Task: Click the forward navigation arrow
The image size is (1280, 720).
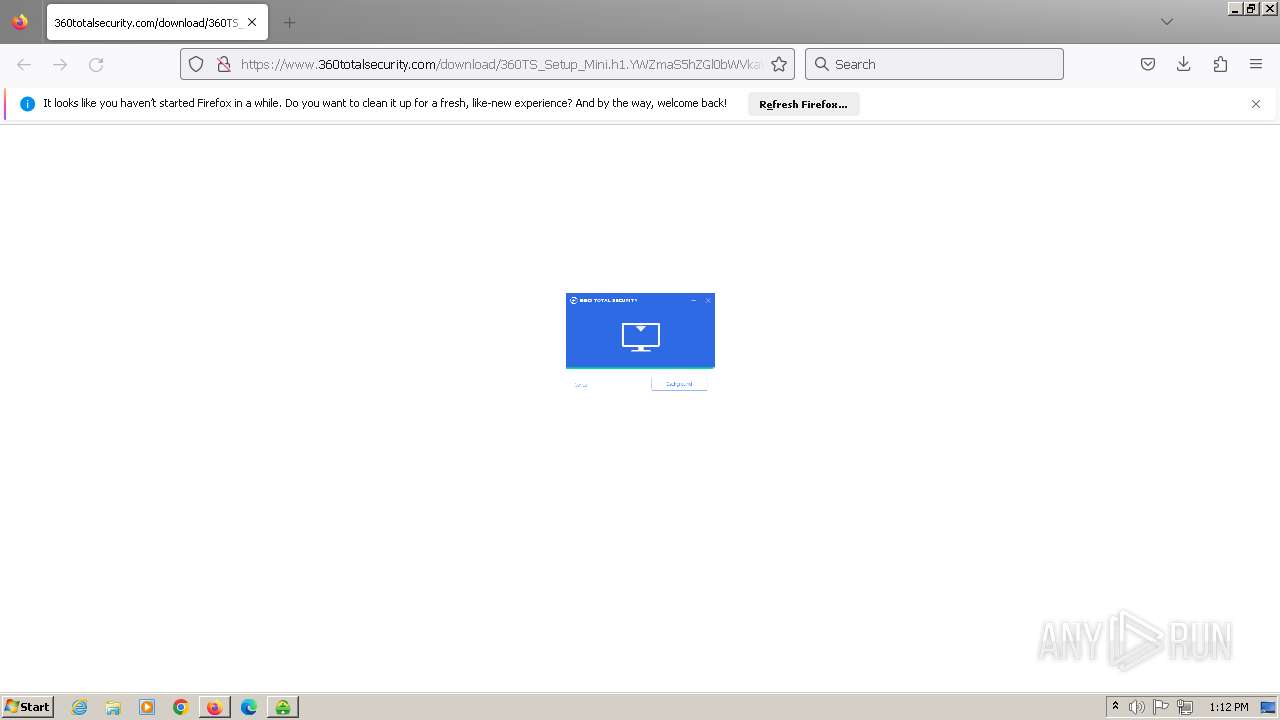Action: tap(60, 64)
